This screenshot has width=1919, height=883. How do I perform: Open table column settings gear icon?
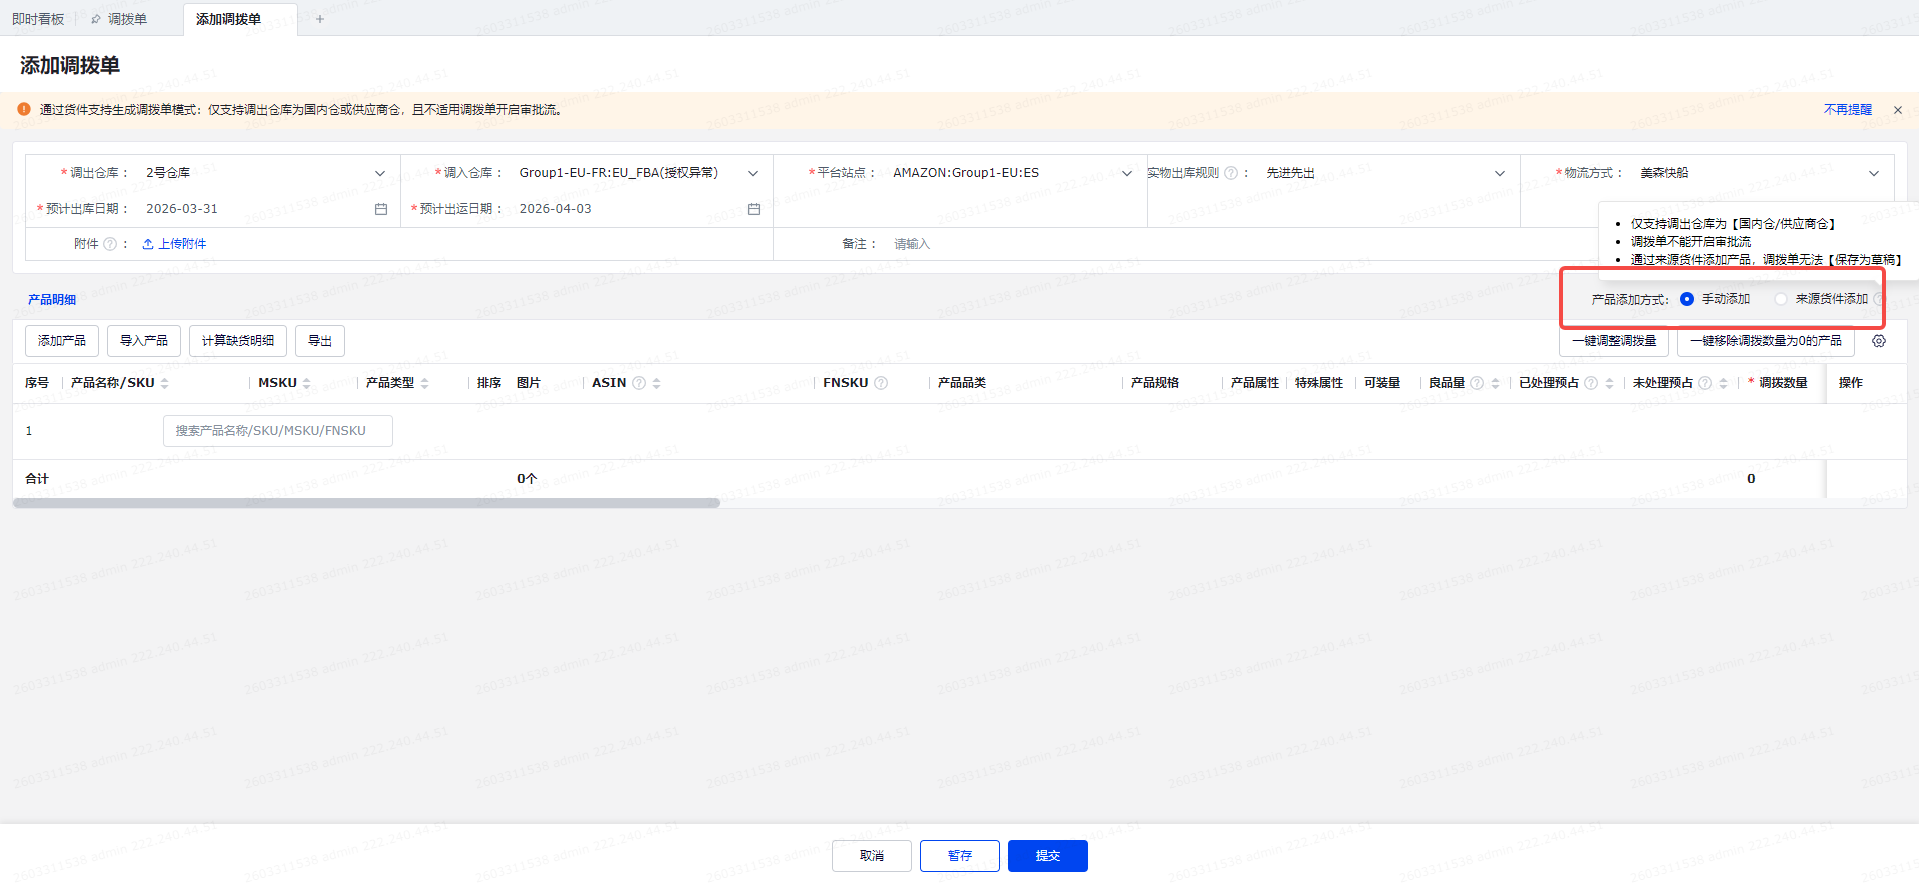[x=1879, y=341]
